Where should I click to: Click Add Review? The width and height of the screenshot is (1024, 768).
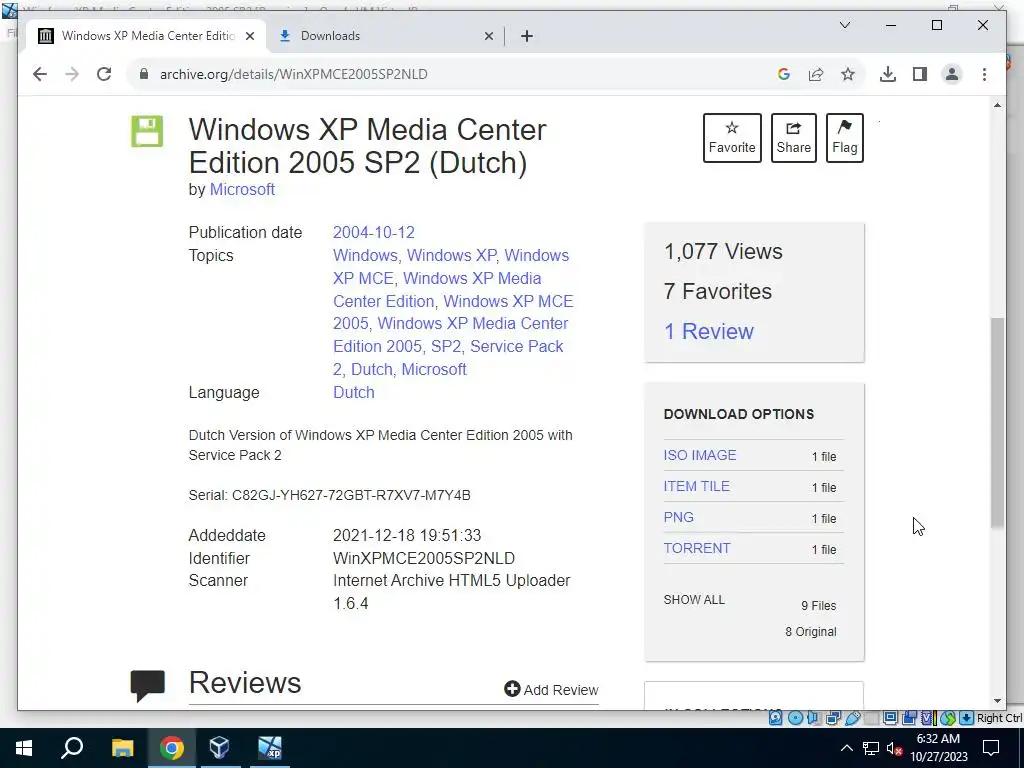point(551,690)
